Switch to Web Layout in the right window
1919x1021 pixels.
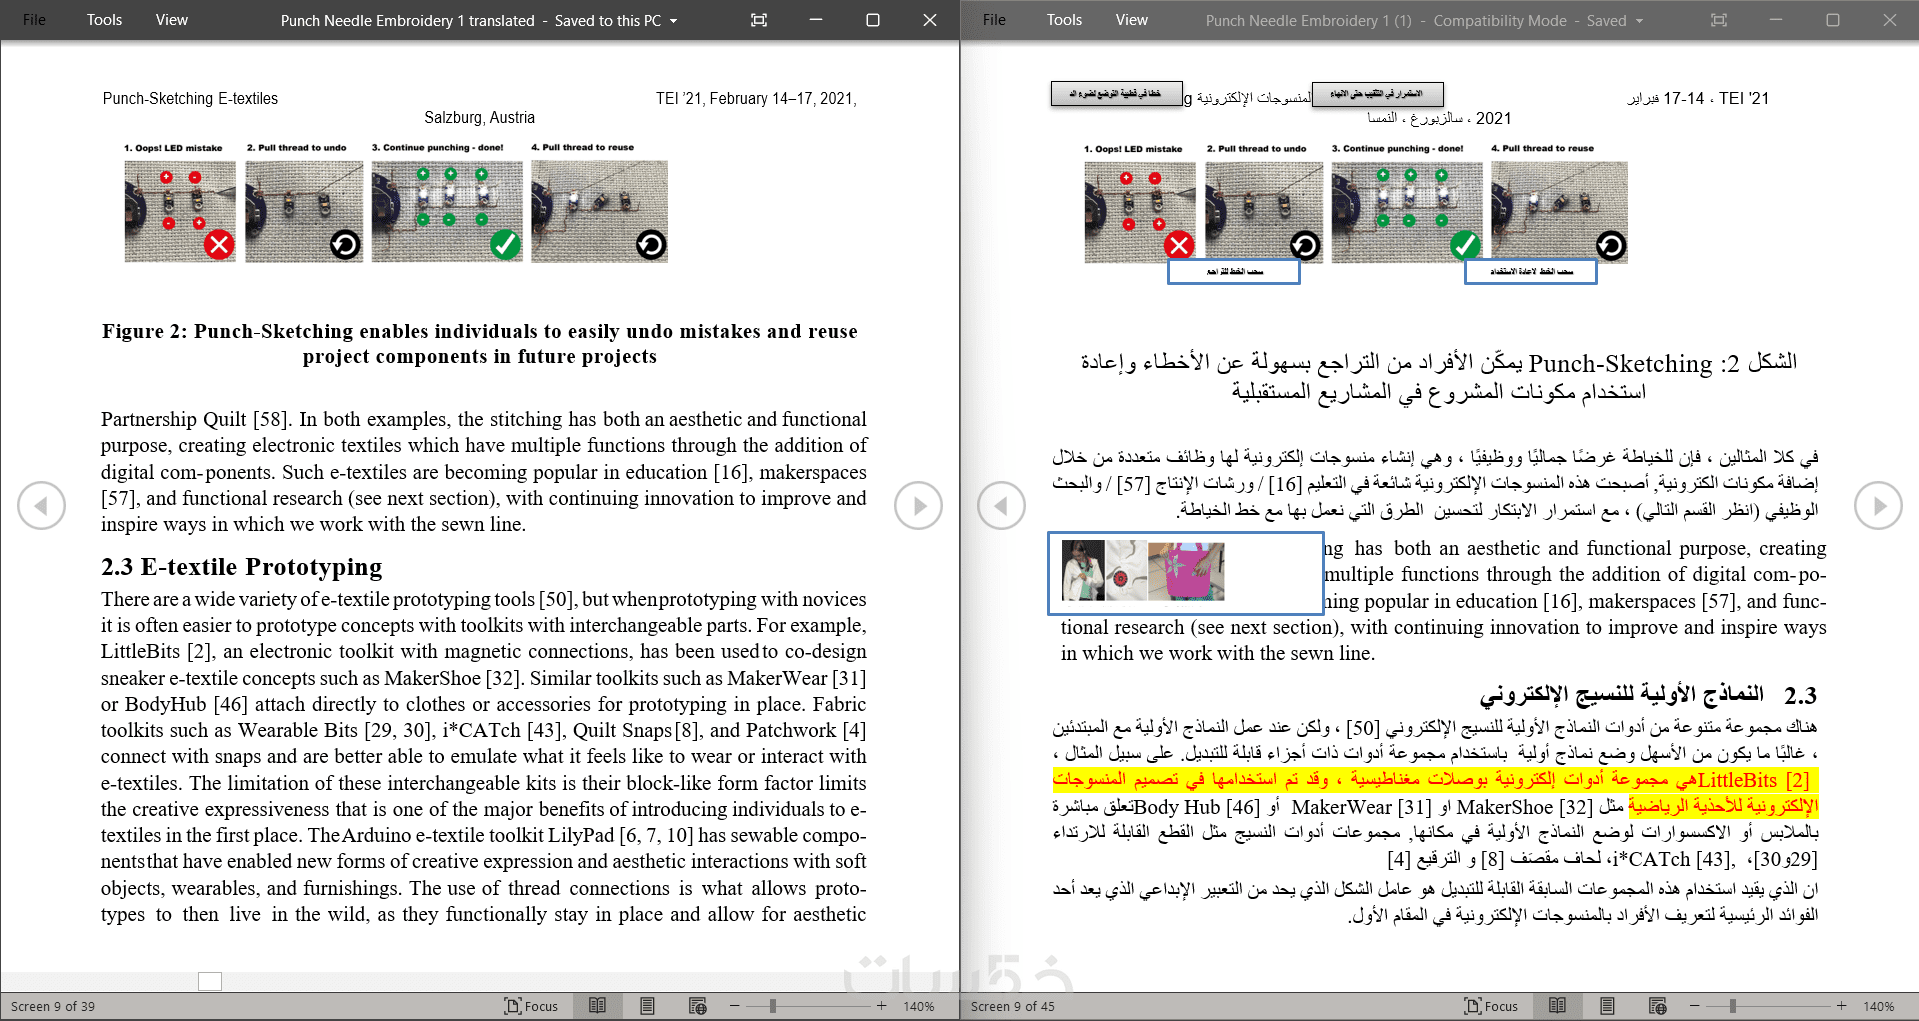tap(1658, 1006)
